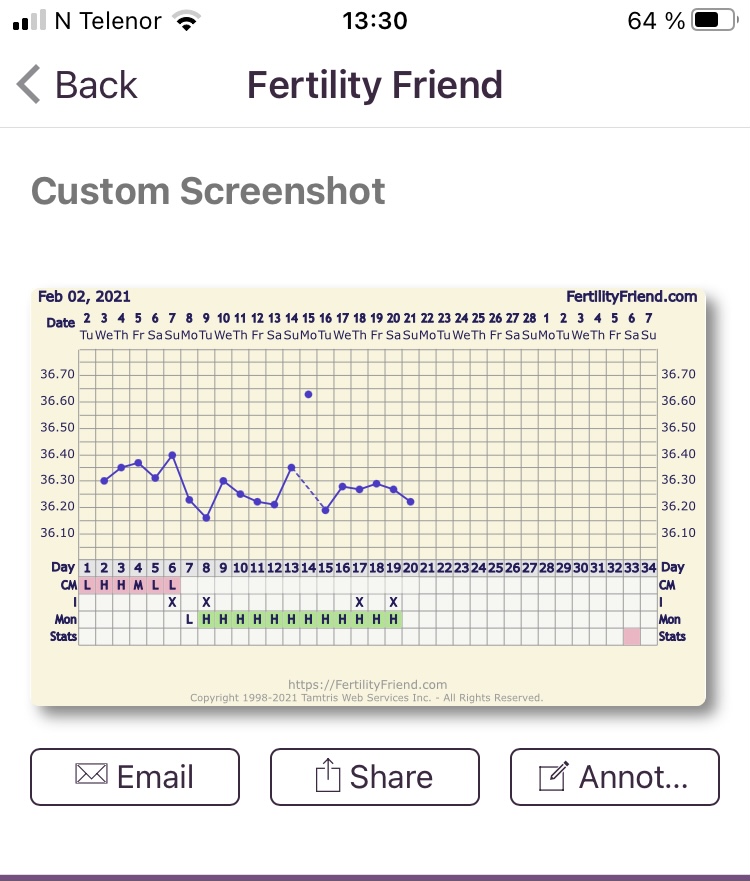750x881 pixels.
Task: Go back using the Back label
Action: (x=96, y=85)
